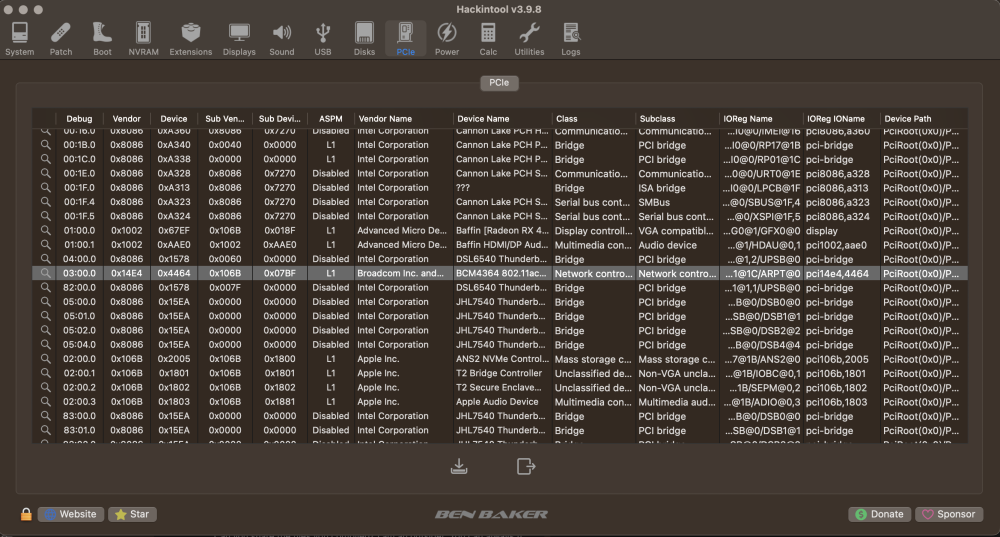1000x537 pixels.
Task: Click the Sponsor button
Action: (x=949, y=514)
